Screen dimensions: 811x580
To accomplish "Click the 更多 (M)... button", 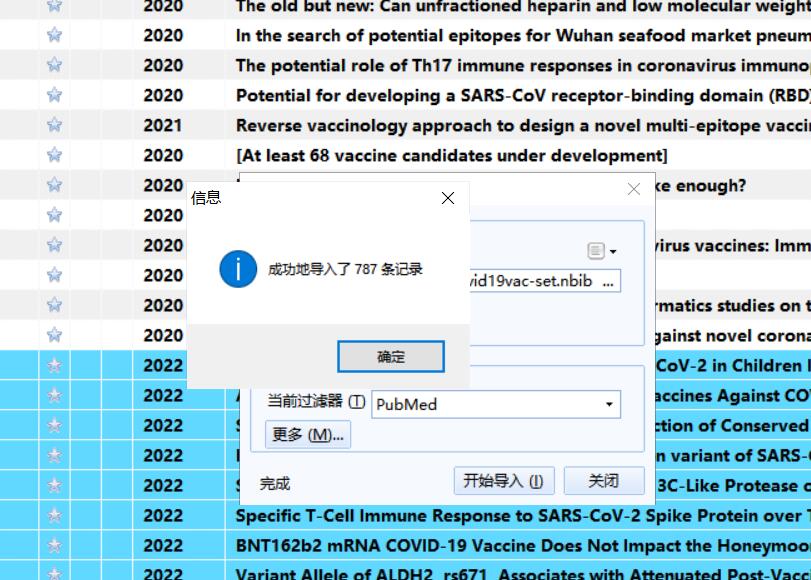I will tap(308, 435).
